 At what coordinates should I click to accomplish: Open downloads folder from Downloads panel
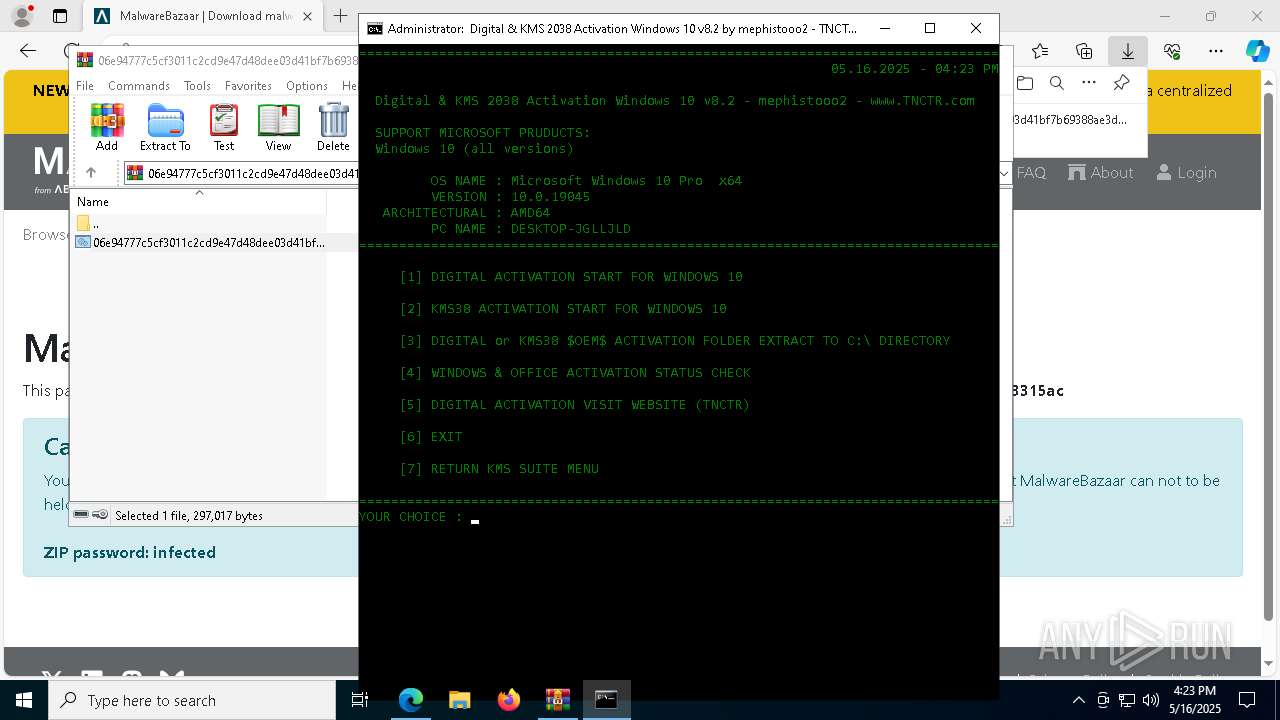click(1025, 83)
